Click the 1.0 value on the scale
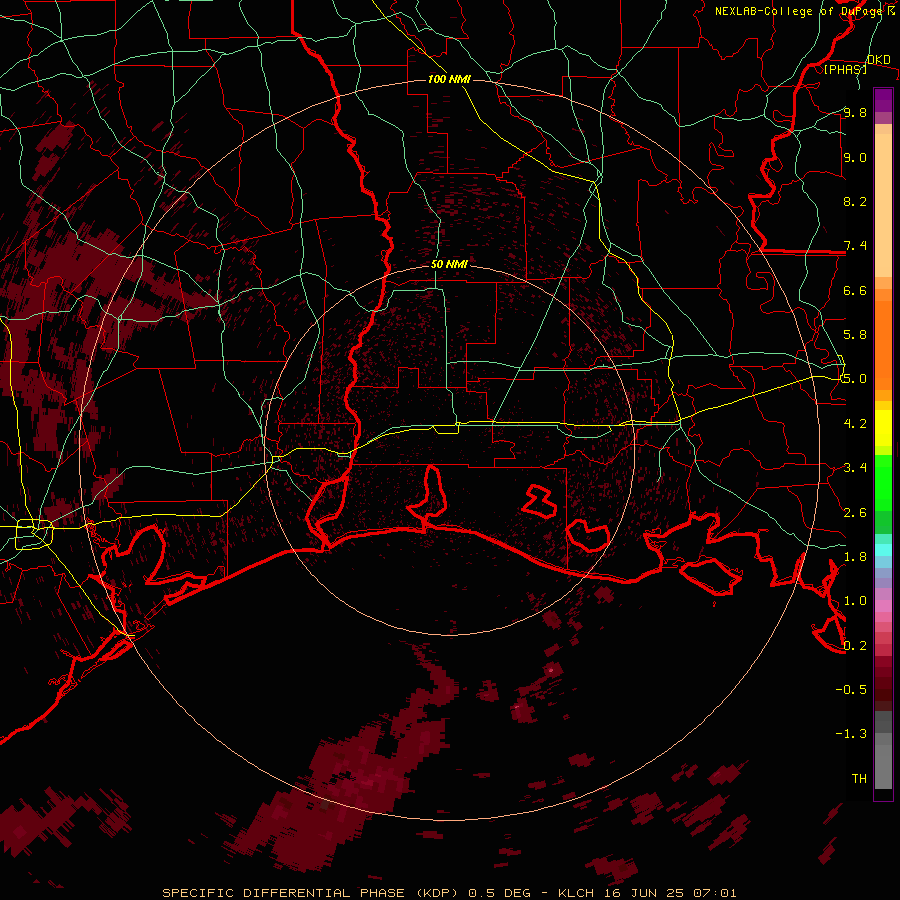Screen dimensions: 900x900 tap(855, 601)
